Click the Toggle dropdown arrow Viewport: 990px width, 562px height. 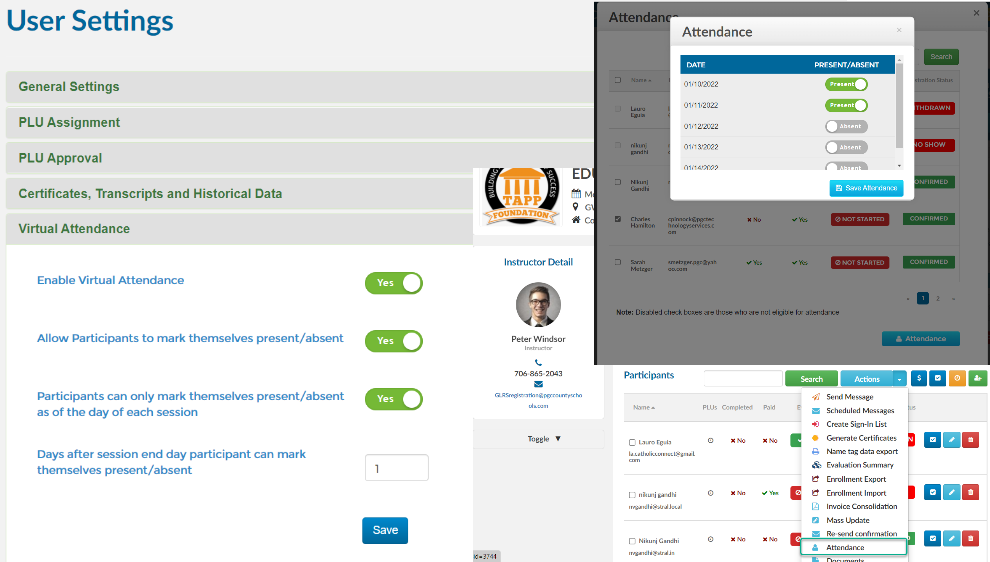click(x=557, y=439)
